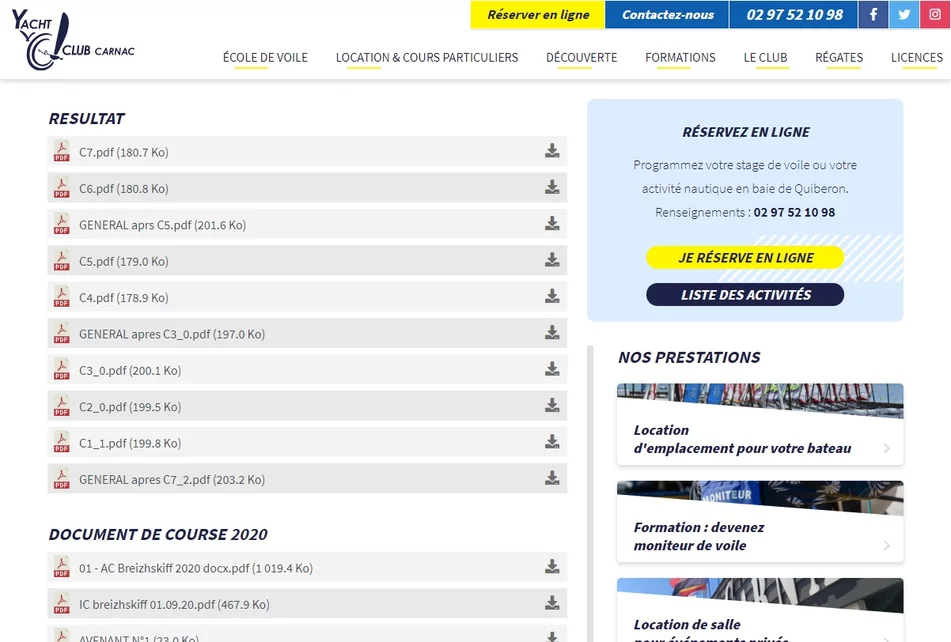Viewport: 951px width, 642px height.
Task: Download GENERAL aprs C5.pdf via arrow icon
Action: click(x=552, y=225)
